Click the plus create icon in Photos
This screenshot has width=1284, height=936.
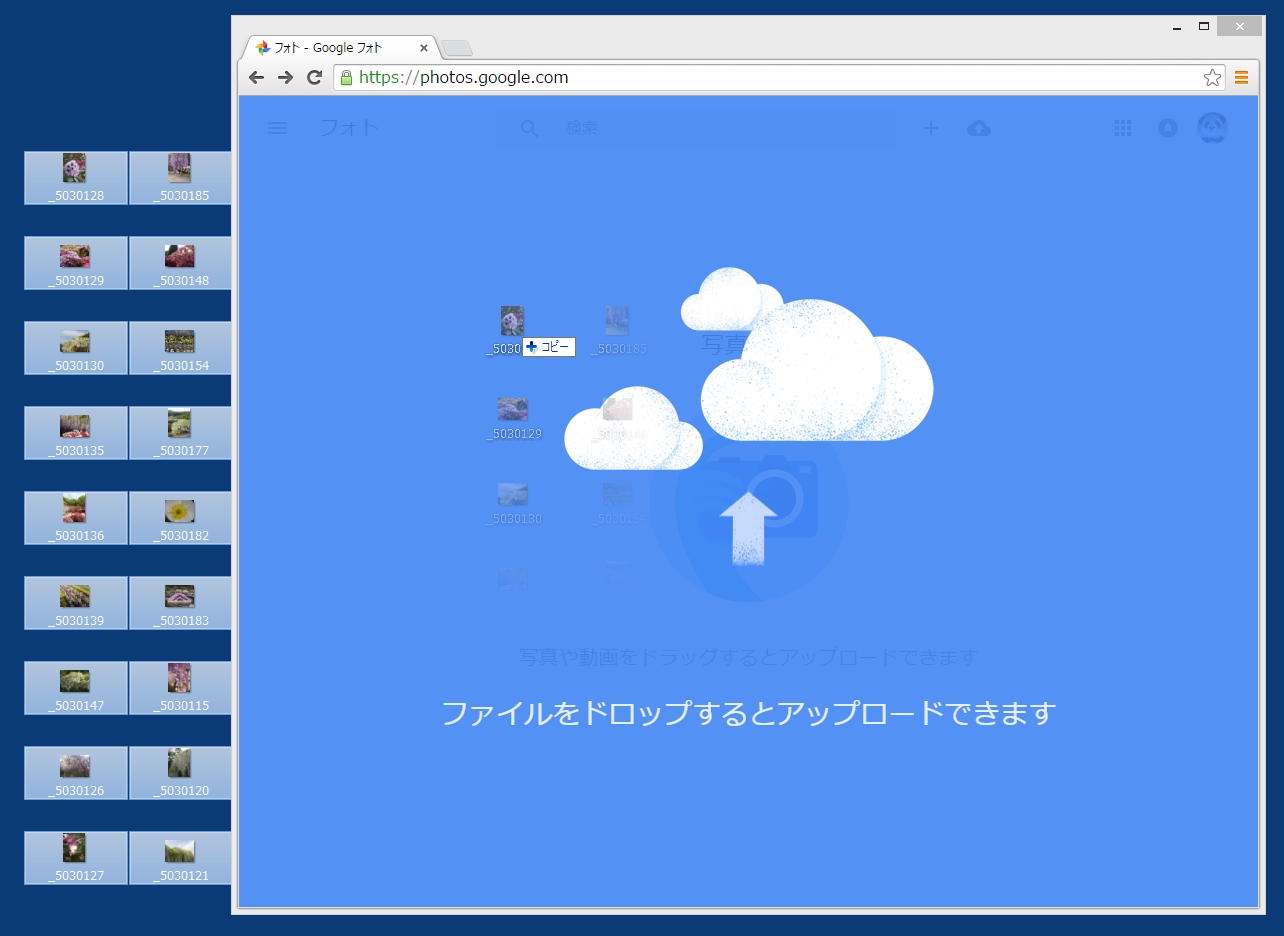[931, 128]
